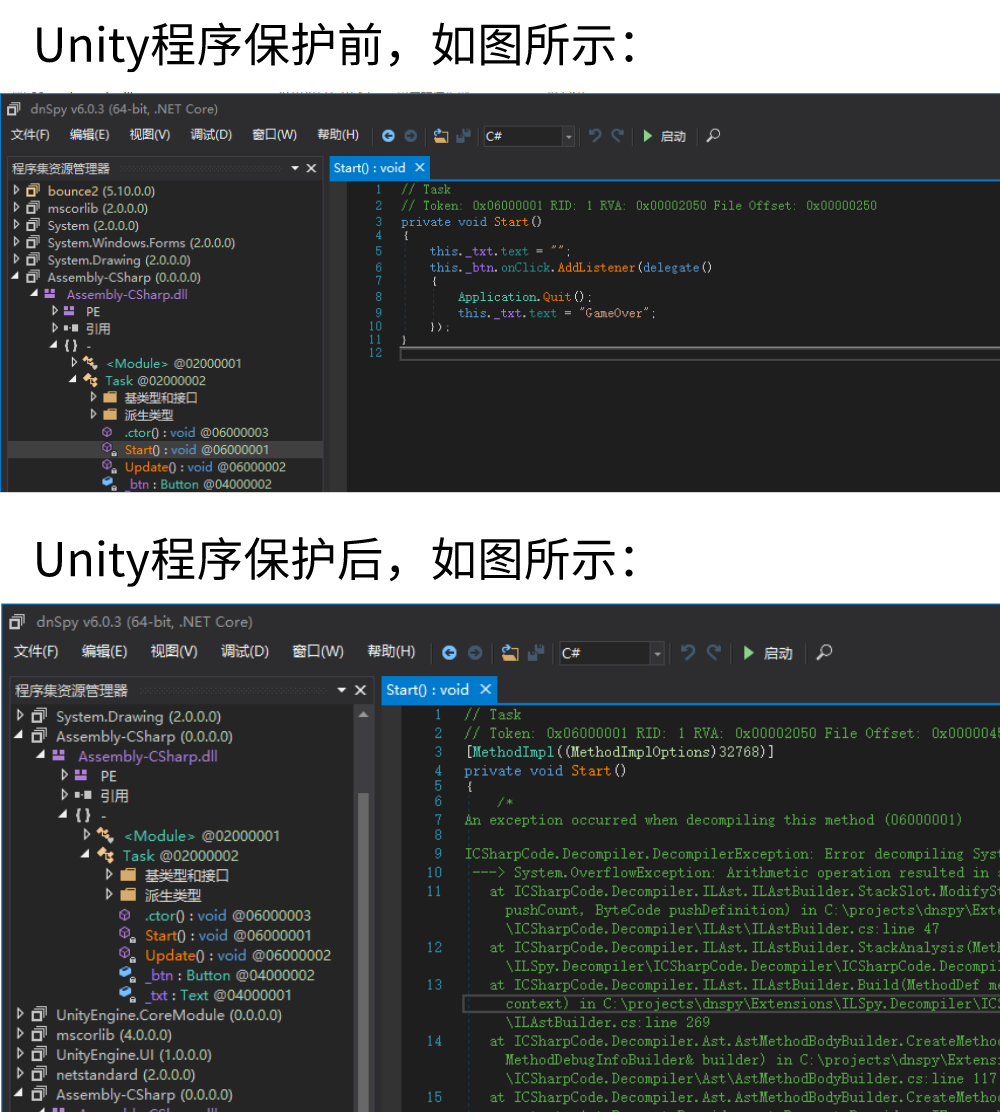Open 调试(D) menu in upper window
Viewport: 1000px width, 1112px height.
click(211, 135)
